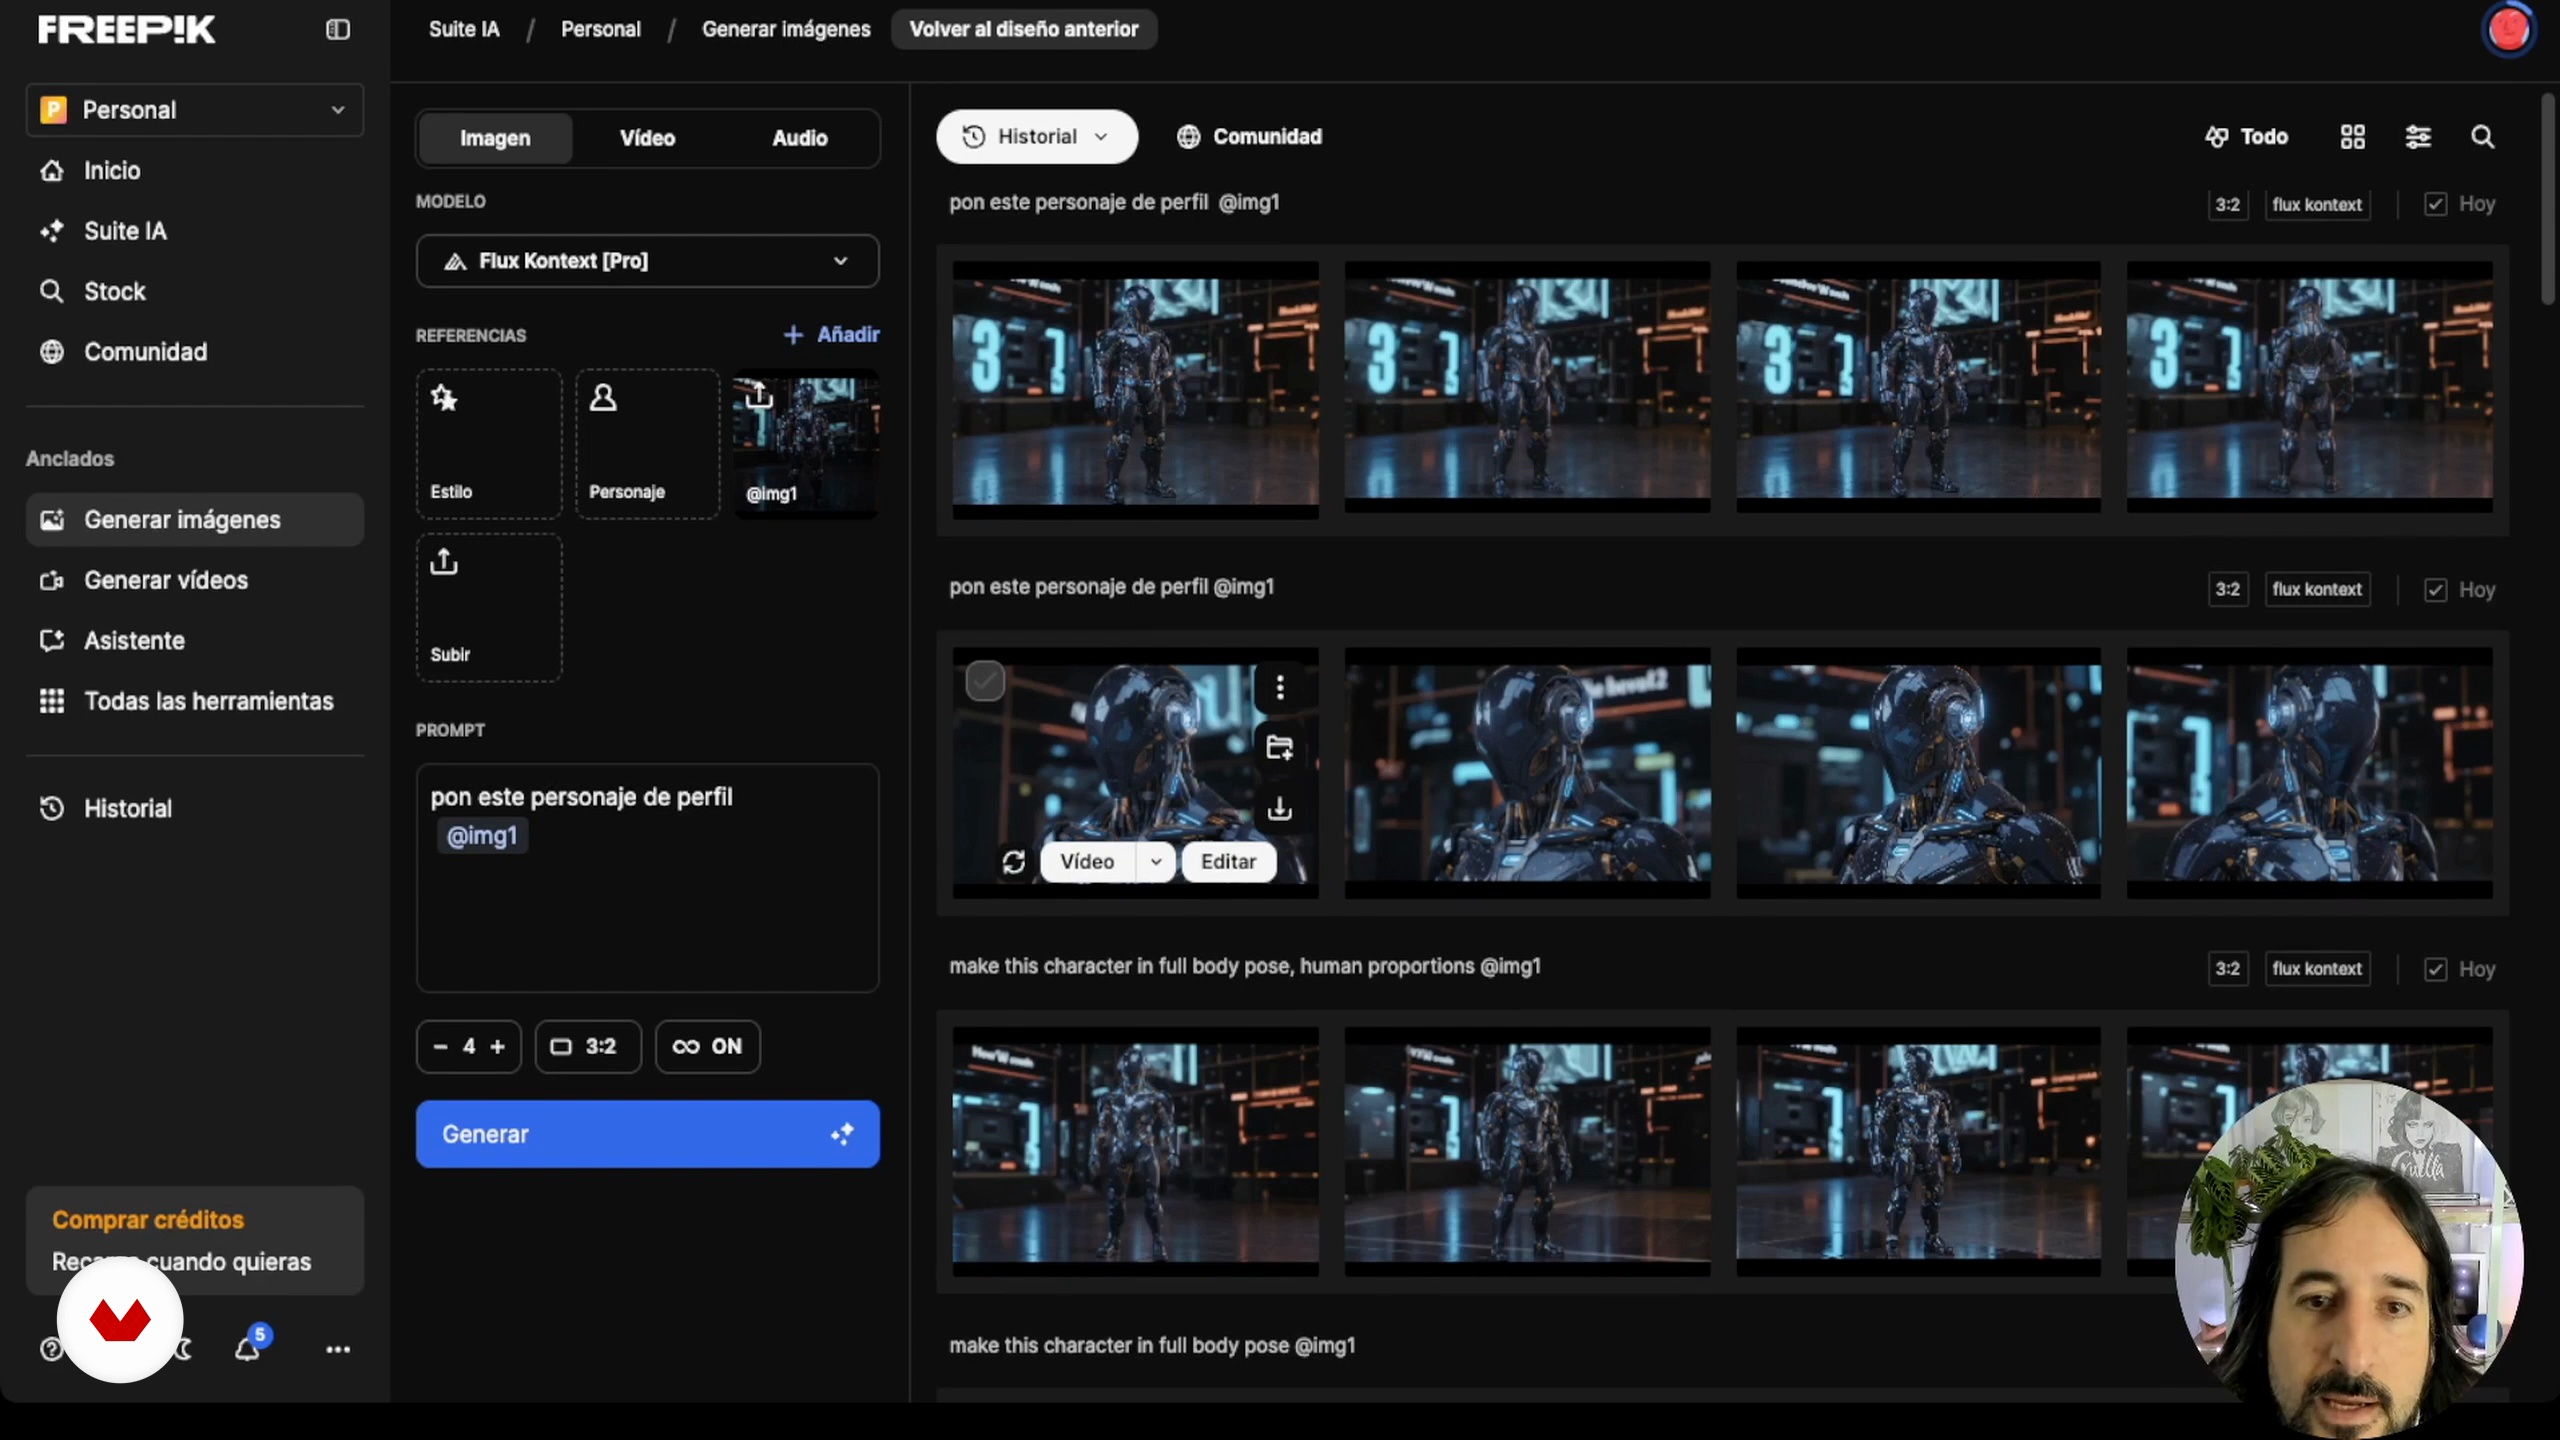Open the Flux Kontext [Pro] model dropdown
This screenshot has width=2560, height=1440.
click(x=647, y=261)
